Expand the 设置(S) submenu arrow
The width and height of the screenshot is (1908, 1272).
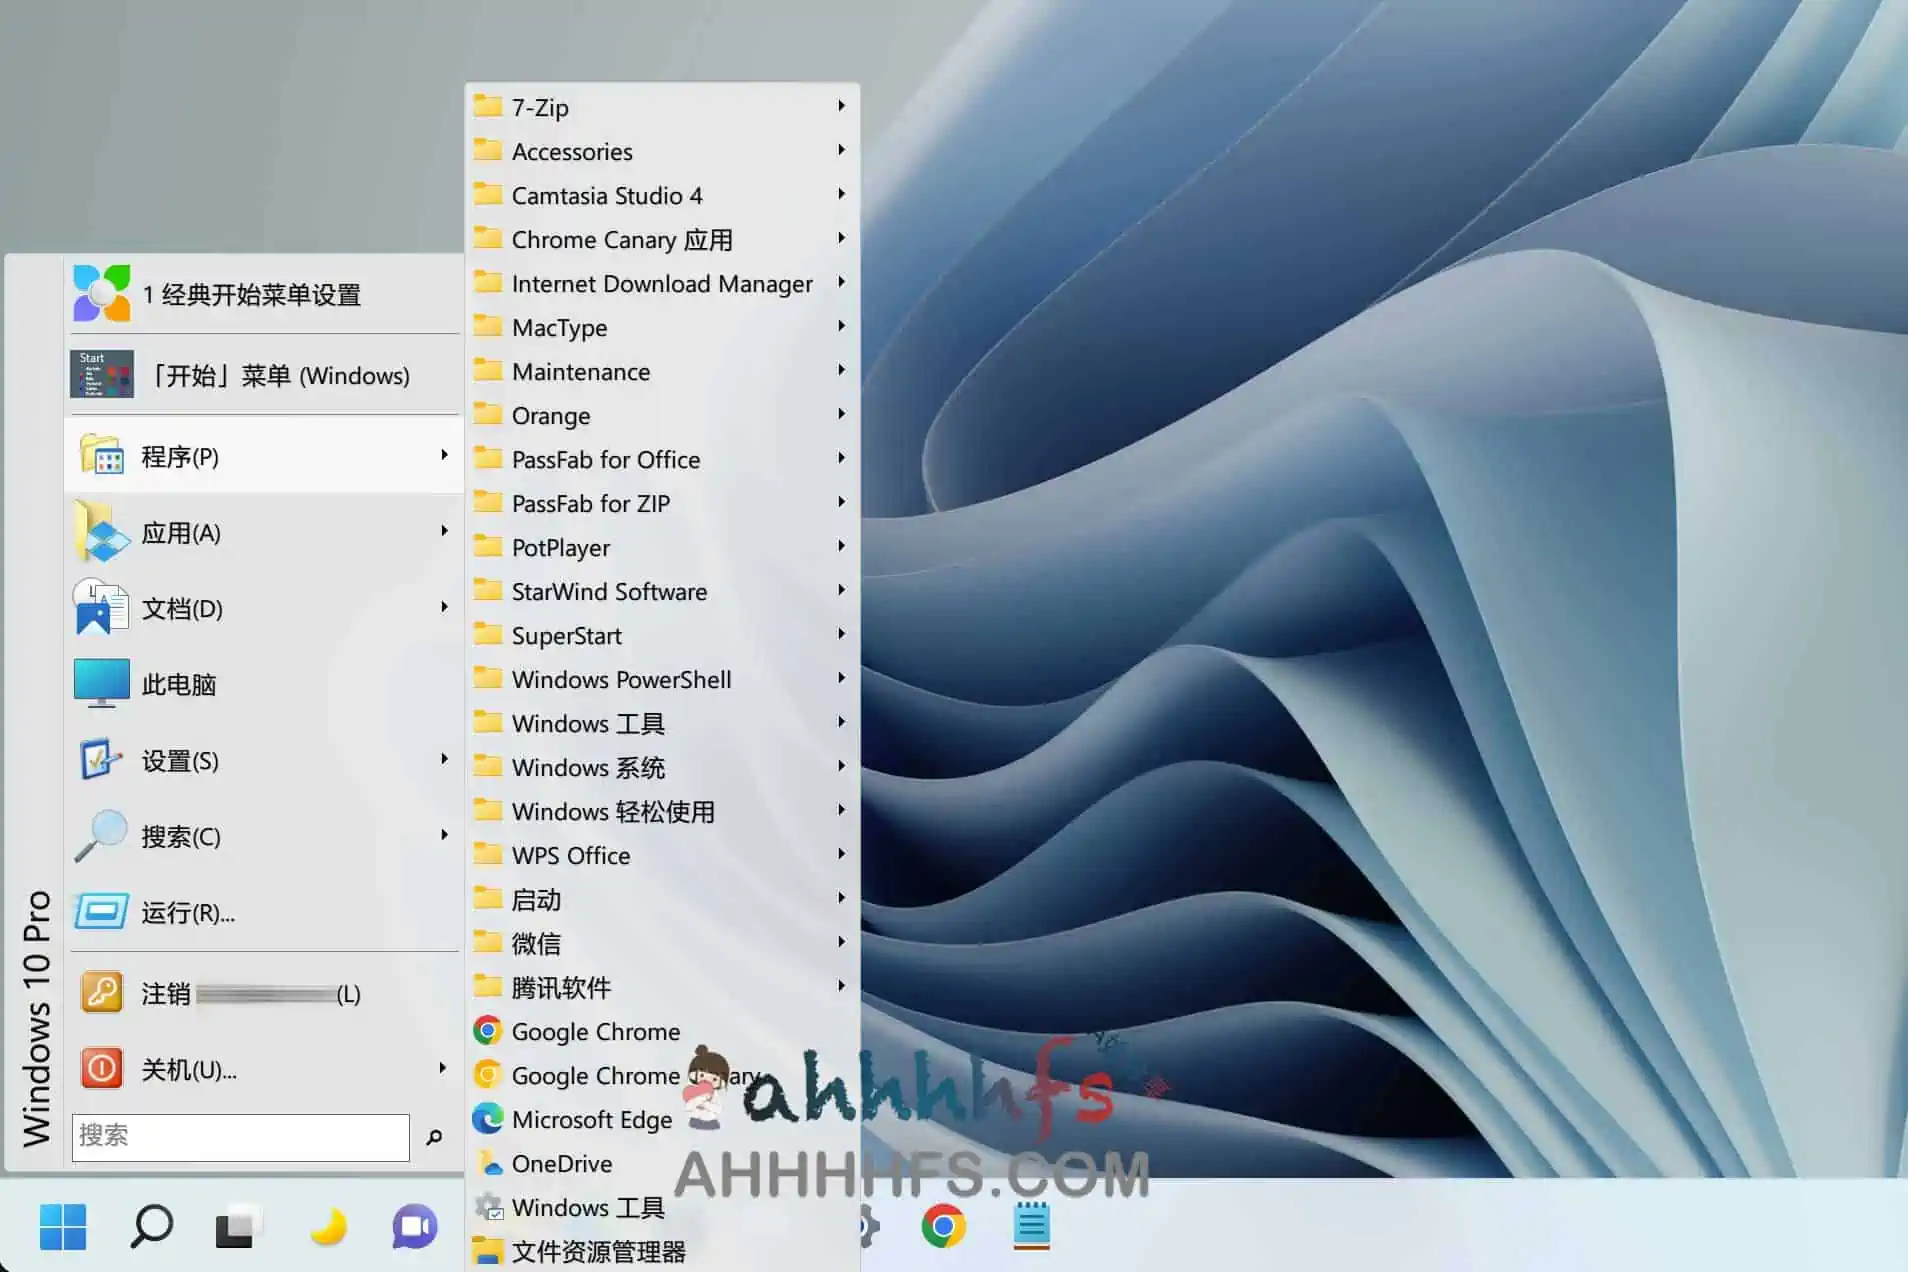coord(444,760)
